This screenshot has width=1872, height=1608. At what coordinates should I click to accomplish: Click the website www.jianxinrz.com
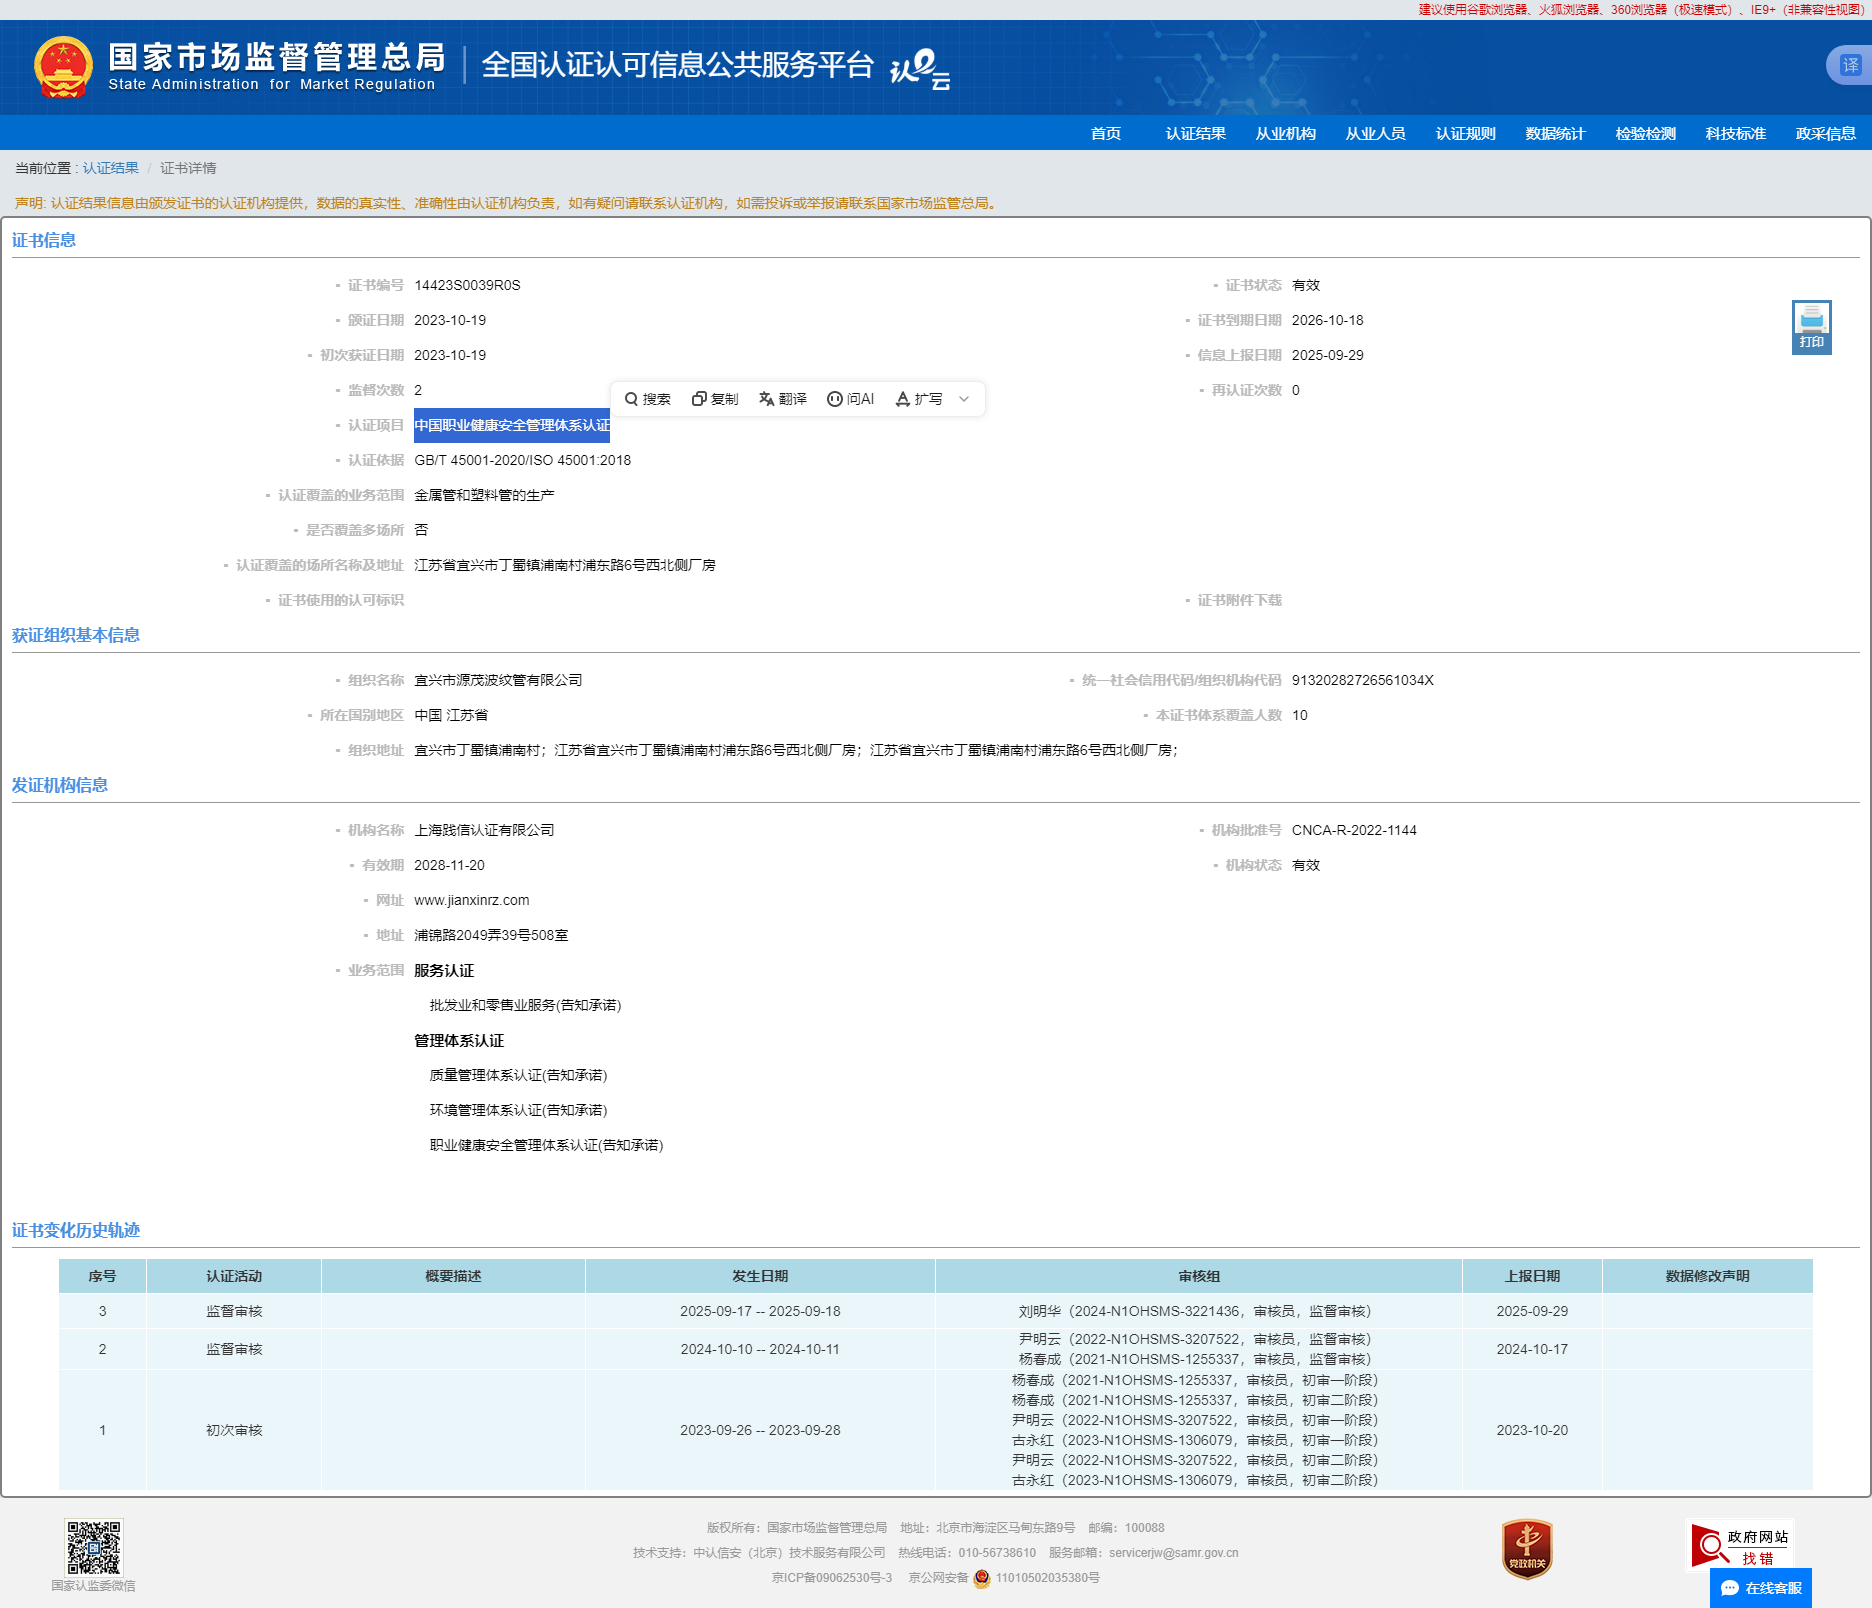point(471,900)
